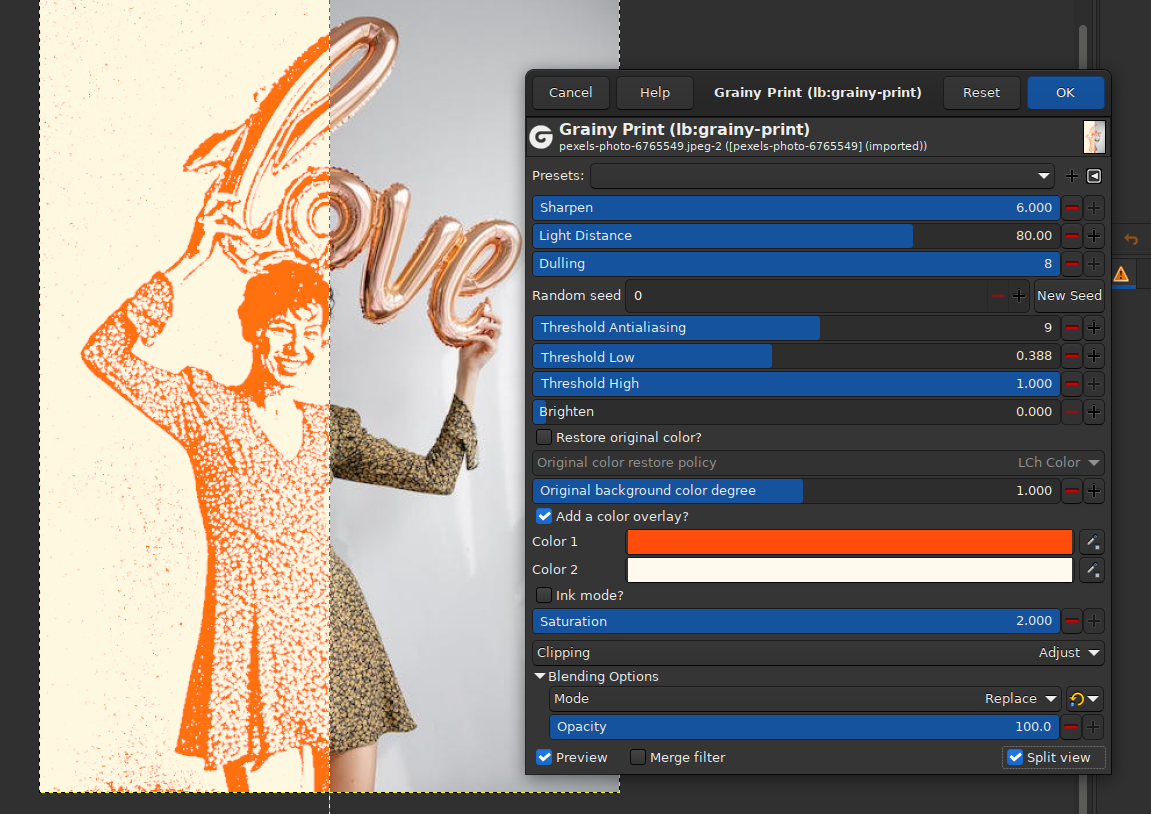Reset the filter settings
The image size is (1151, 814).
(x=981, y=92)
